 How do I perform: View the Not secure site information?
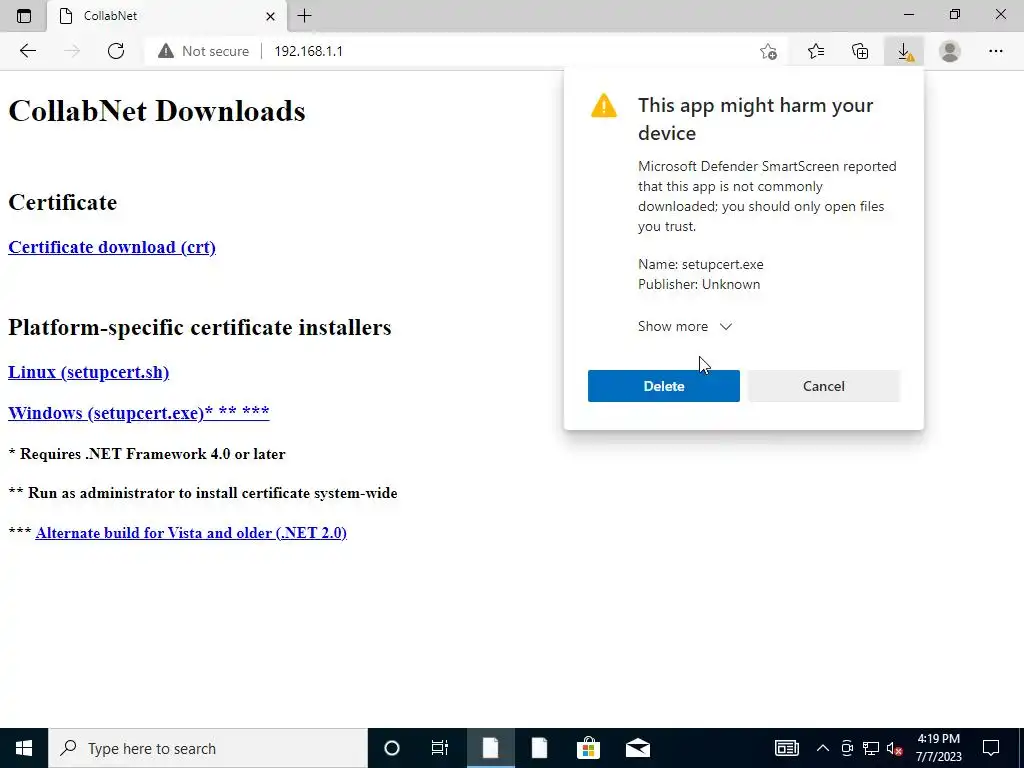point(203,51)
